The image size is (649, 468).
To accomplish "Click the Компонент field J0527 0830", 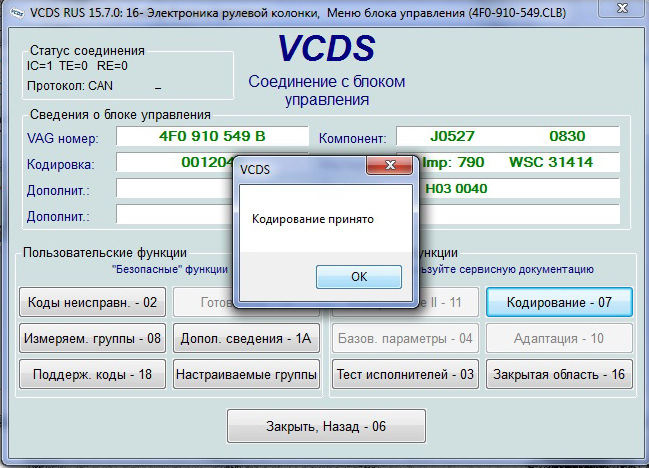I will click(x=508, y=136).
